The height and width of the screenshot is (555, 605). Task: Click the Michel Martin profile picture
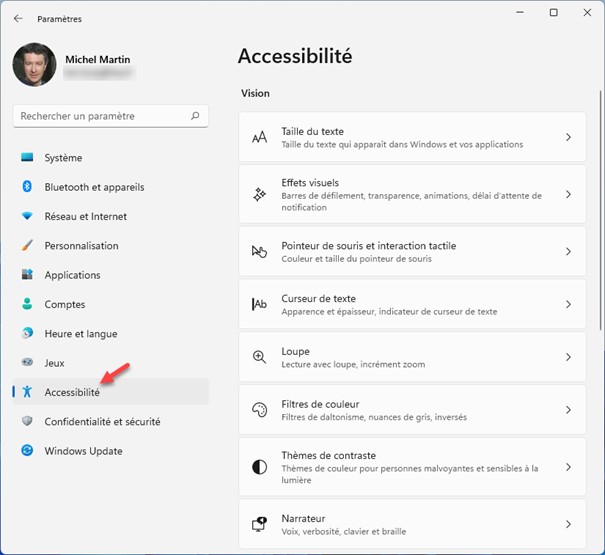[34, 65]
